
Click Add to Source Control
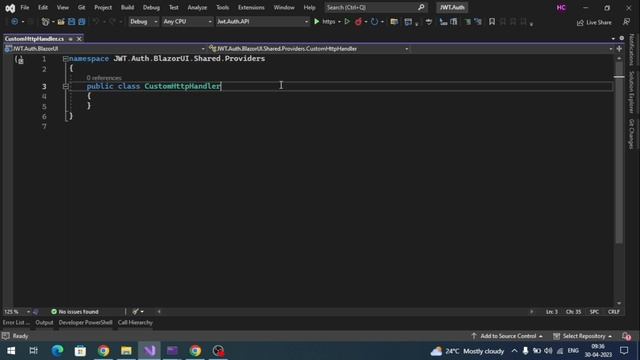508,336
